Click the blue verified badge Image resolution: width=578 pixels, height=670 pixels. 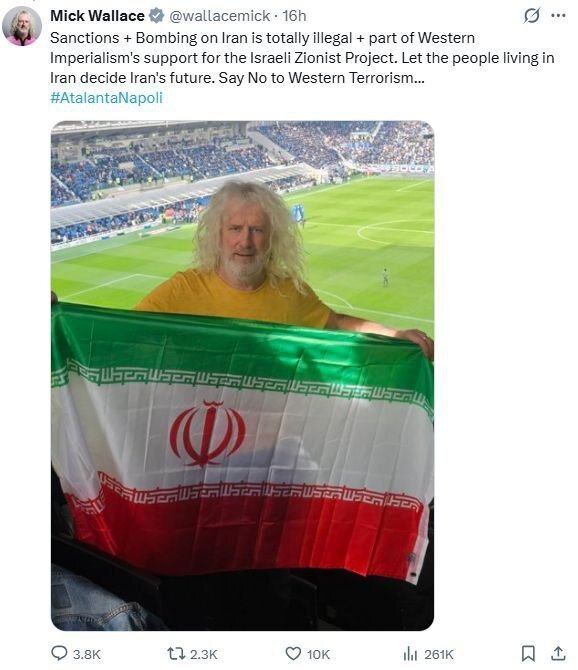click(156, 16)
